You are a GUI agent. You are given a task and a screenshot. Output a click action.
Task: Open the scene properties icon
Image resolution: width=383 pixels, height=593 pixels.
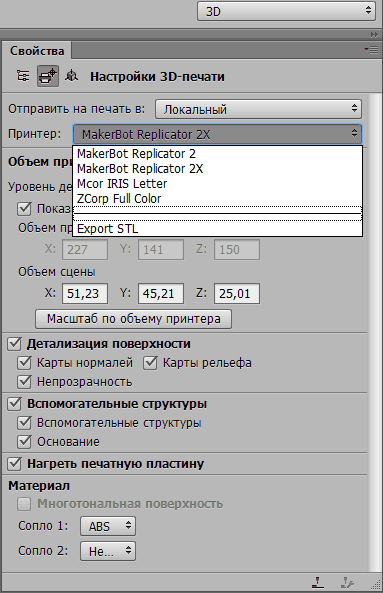coord(23,76)
